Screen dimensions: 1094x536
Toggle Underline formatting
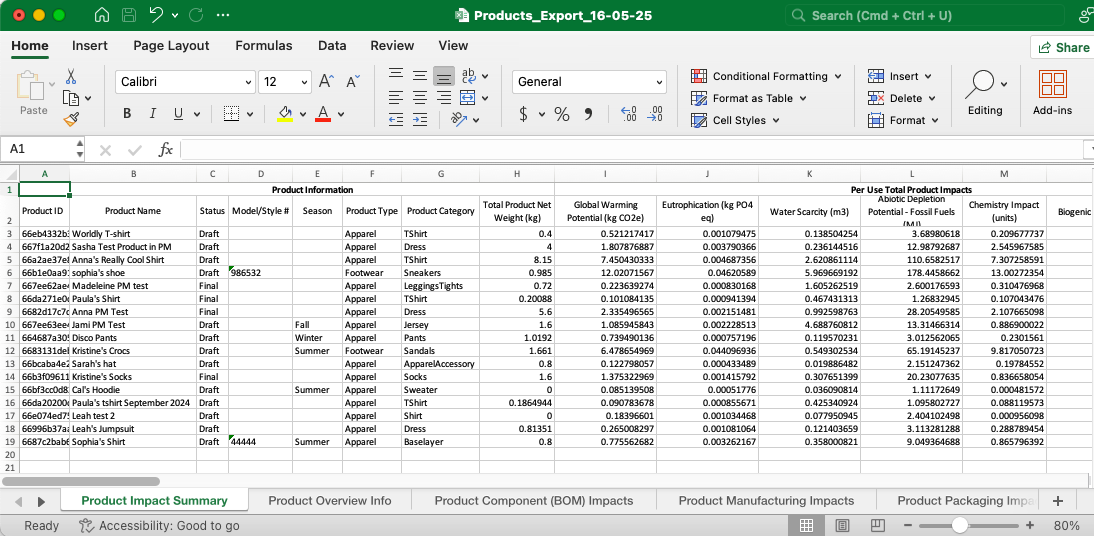(178, 114)
